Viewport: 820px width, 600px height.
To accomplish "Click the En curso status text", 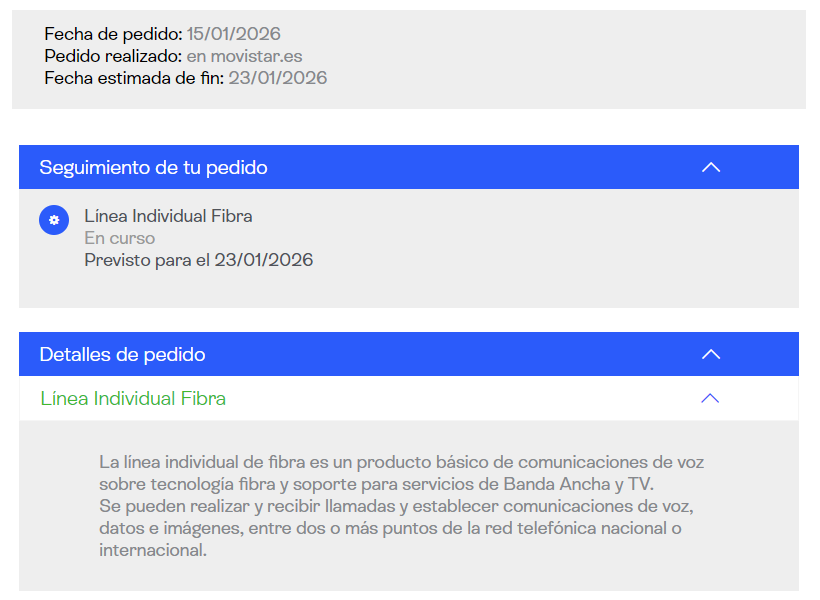I will 119,238.
